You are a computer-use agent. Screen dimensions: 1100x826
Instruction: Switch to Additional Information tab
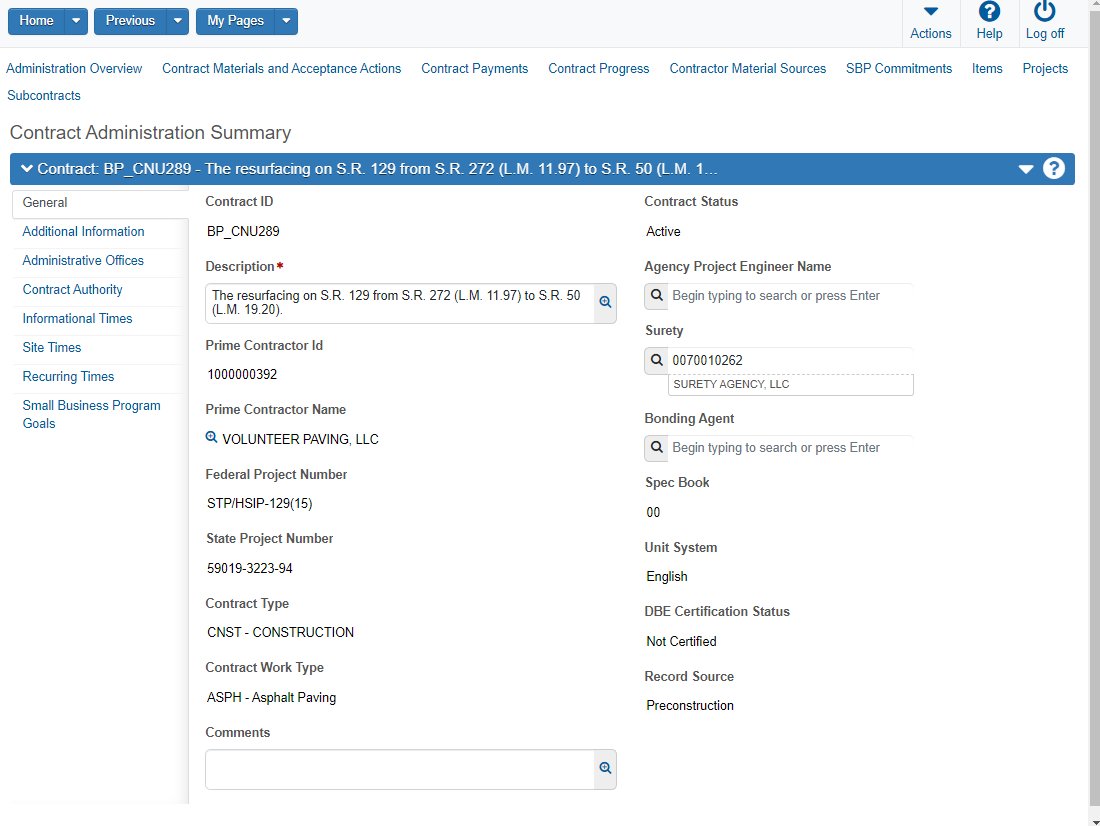[x=83, y=231]
